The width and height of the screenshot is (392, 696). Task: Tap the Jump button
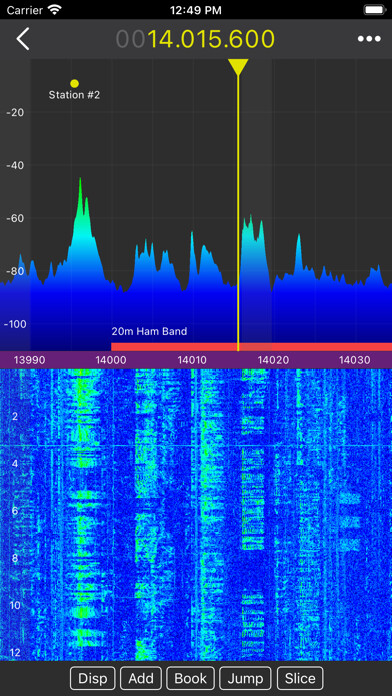[x=245, y=678]
